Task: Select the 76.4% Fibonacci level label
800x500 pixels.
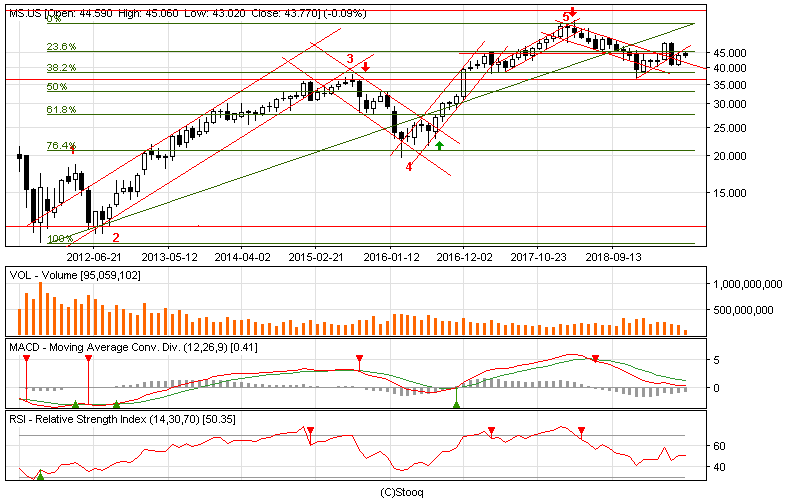Action: [61, 145]
